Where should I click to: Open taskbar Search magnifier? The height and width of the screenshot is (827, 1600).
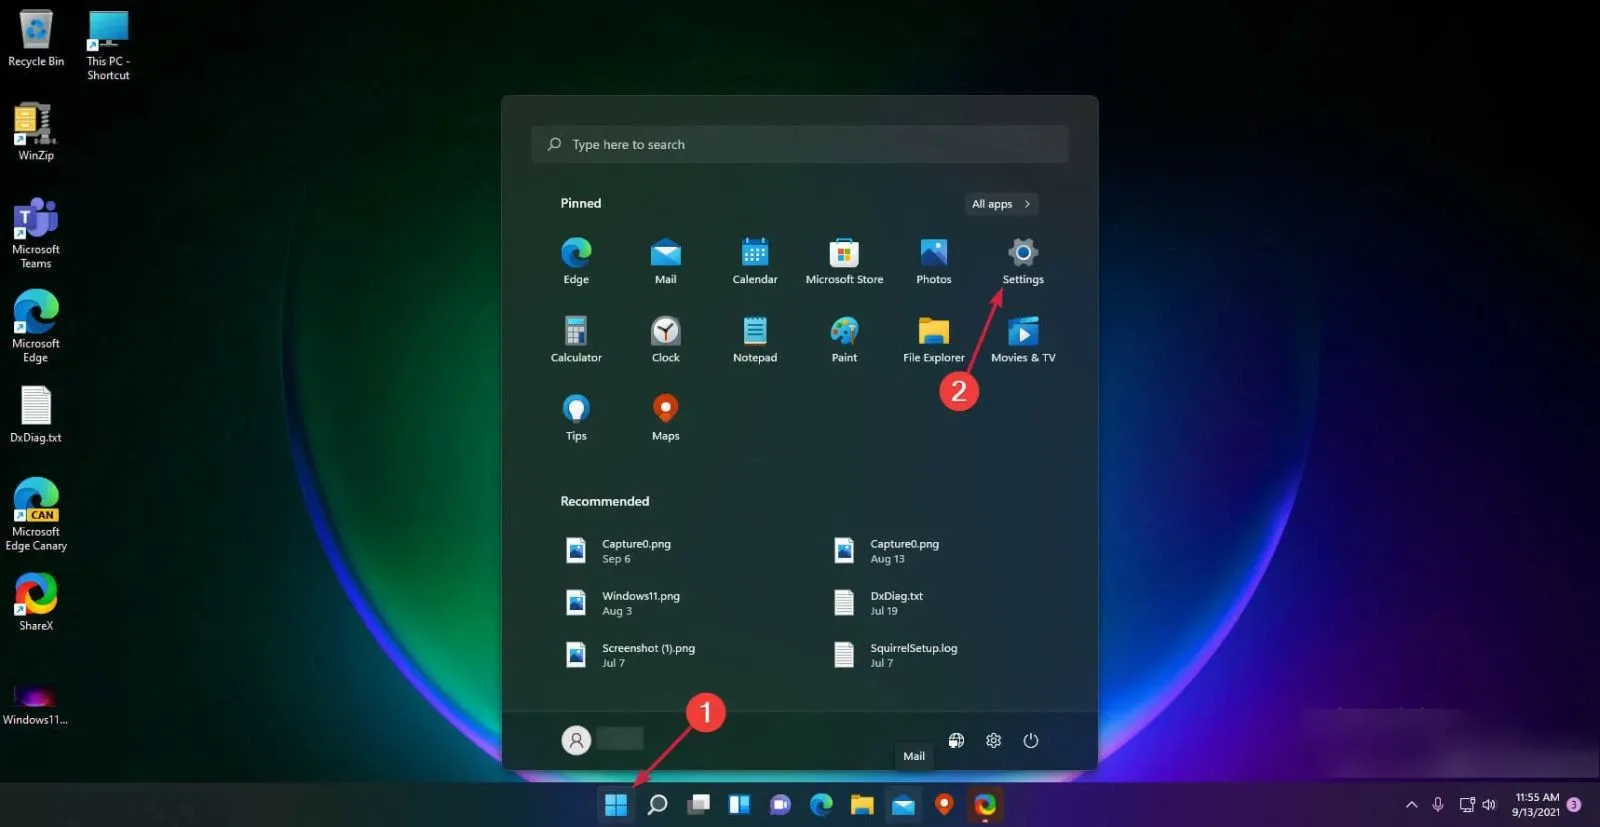coord(657,804)
